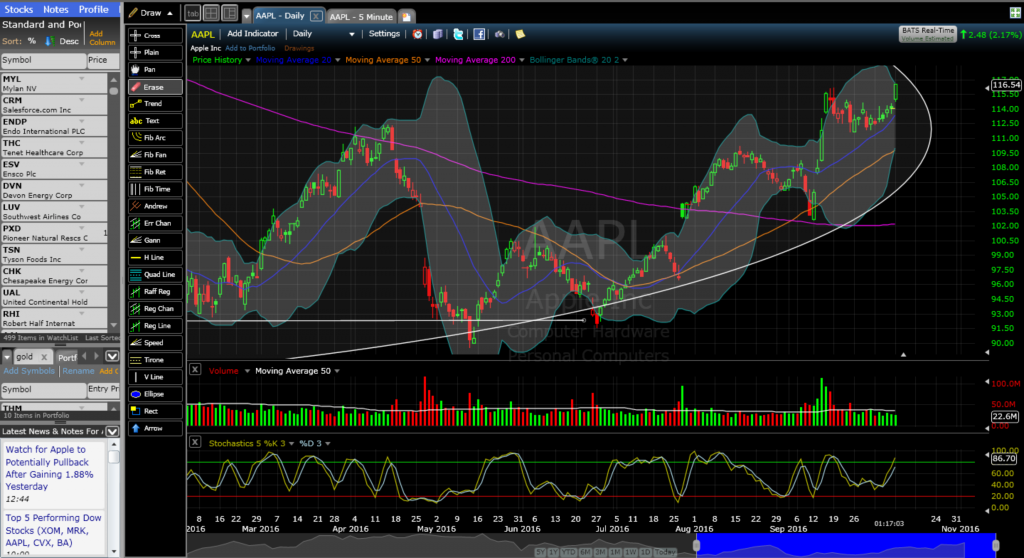Select the Speed lines tool
This screenshot has height=558, width=1024.
155,342
